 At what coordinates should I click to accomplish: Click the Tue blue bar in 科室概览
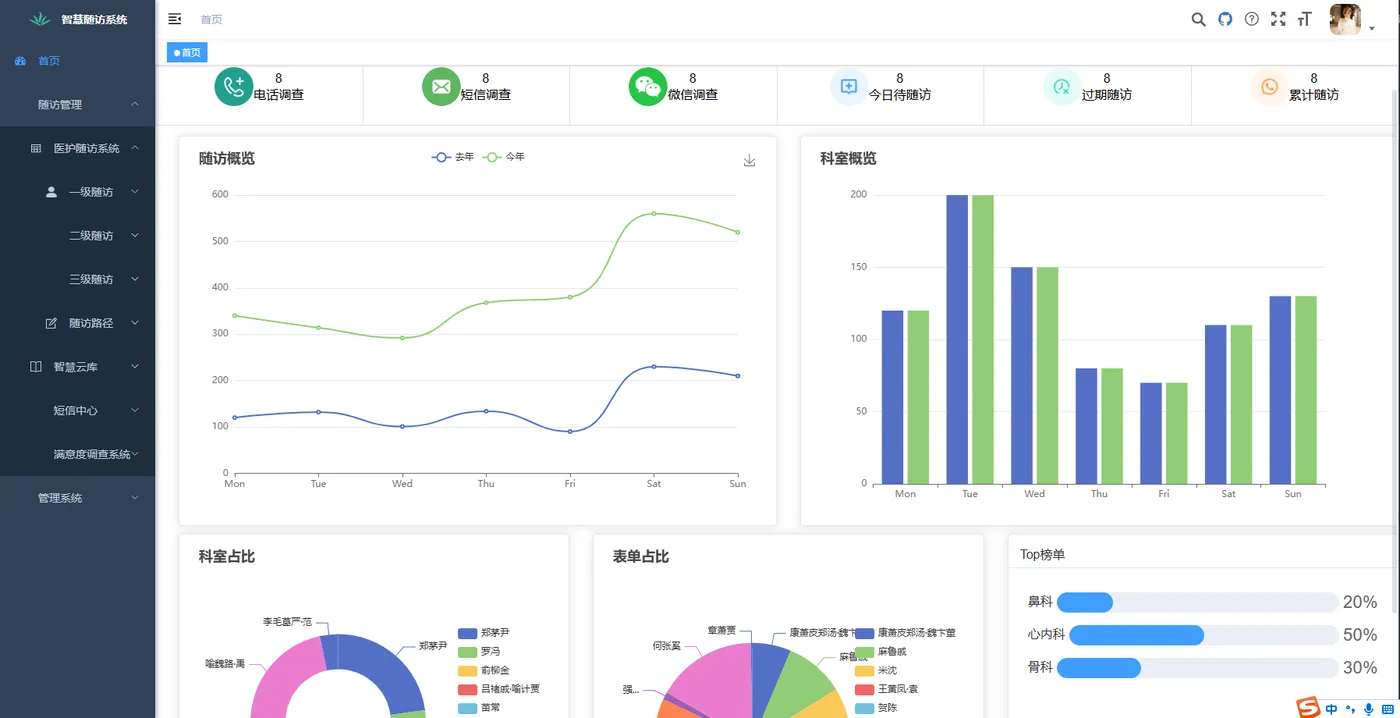click(957, 340)
